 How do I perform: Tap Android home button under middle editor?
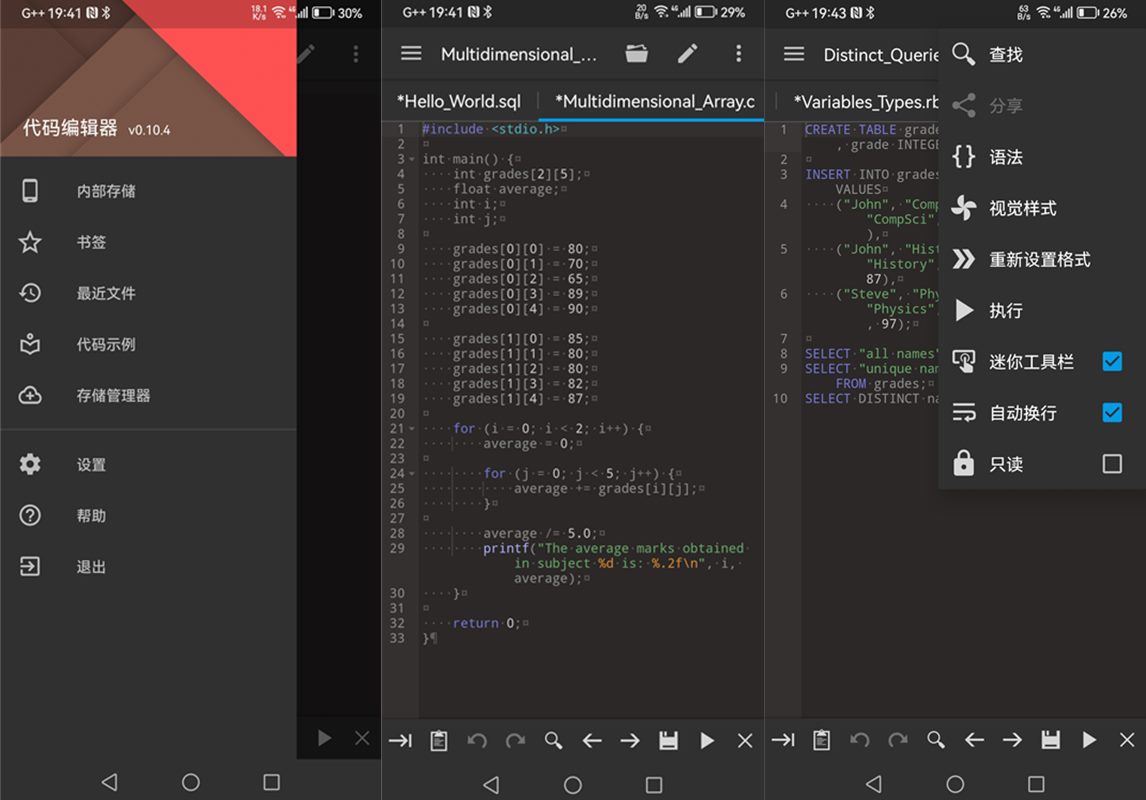tap(572, 784)
